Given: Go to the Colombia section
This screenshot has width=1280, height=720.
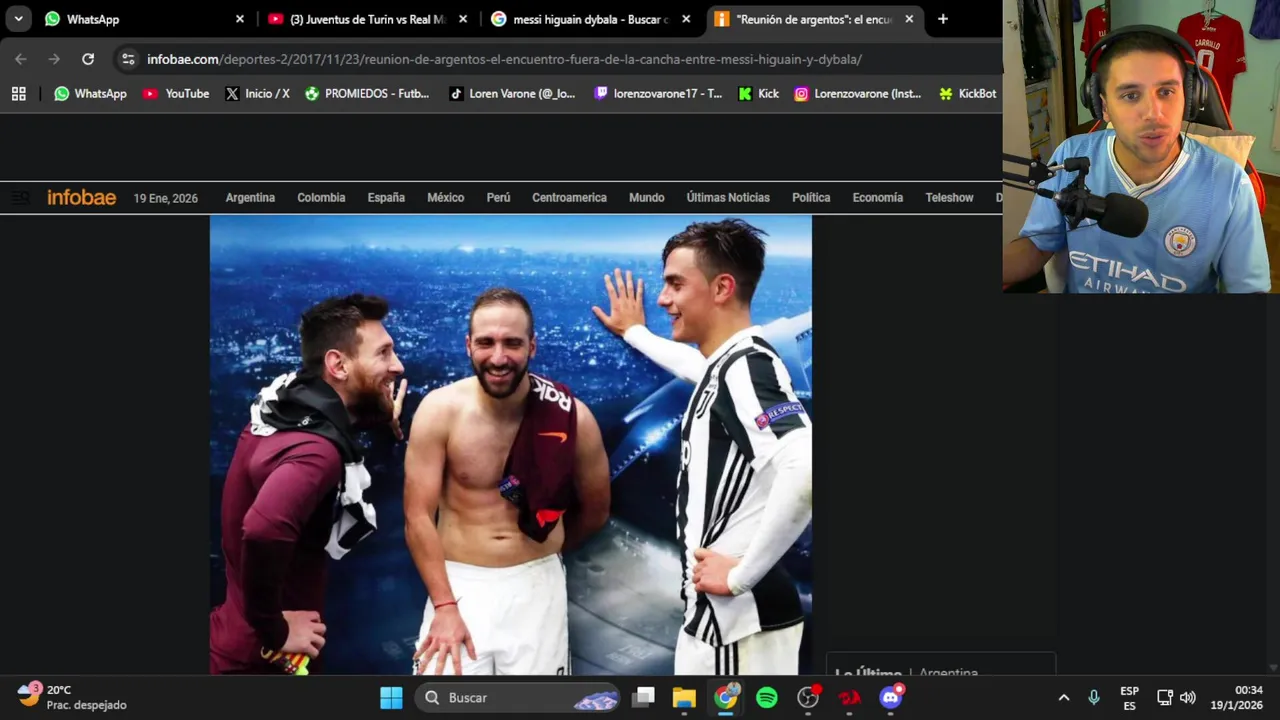Looking at the screenshot, I should 321,198.
